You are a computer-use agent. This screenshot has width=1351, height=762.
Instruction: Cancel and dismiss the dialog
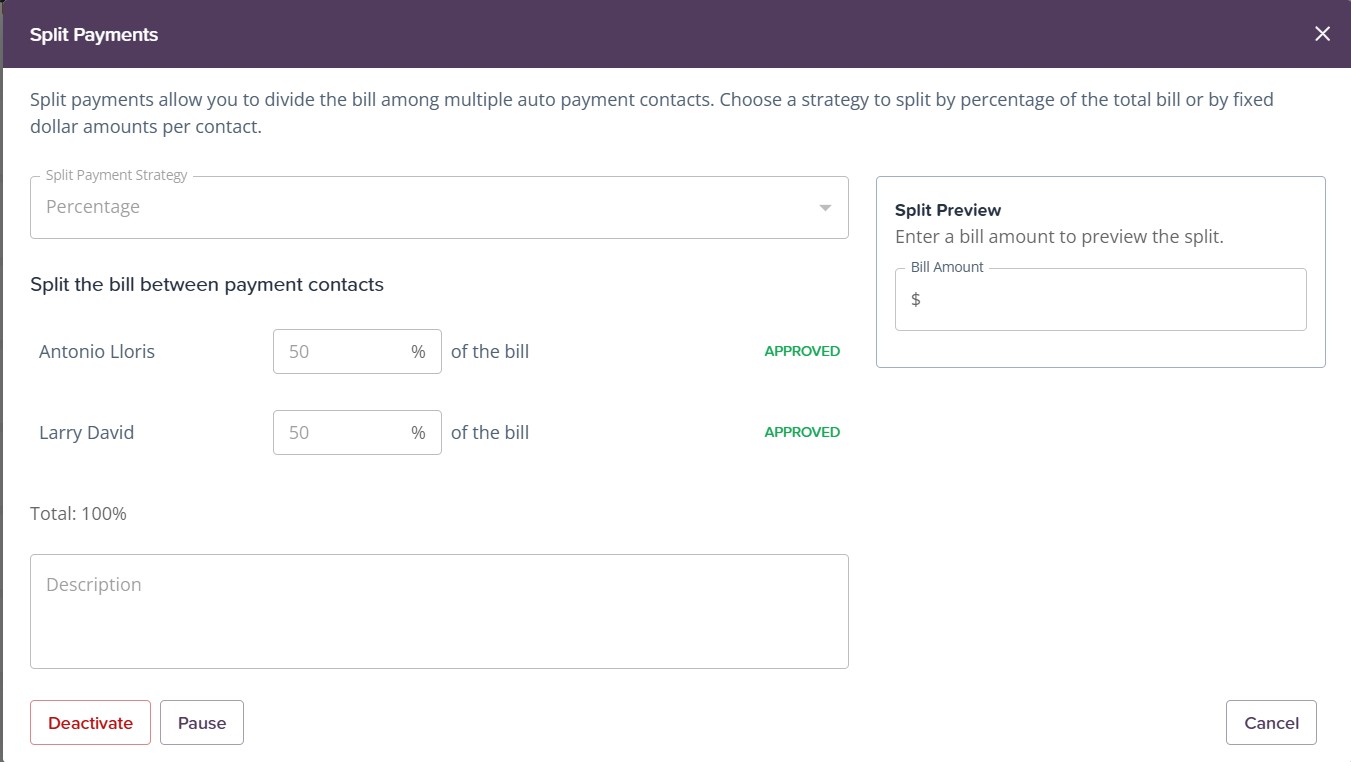(1271, 723)
